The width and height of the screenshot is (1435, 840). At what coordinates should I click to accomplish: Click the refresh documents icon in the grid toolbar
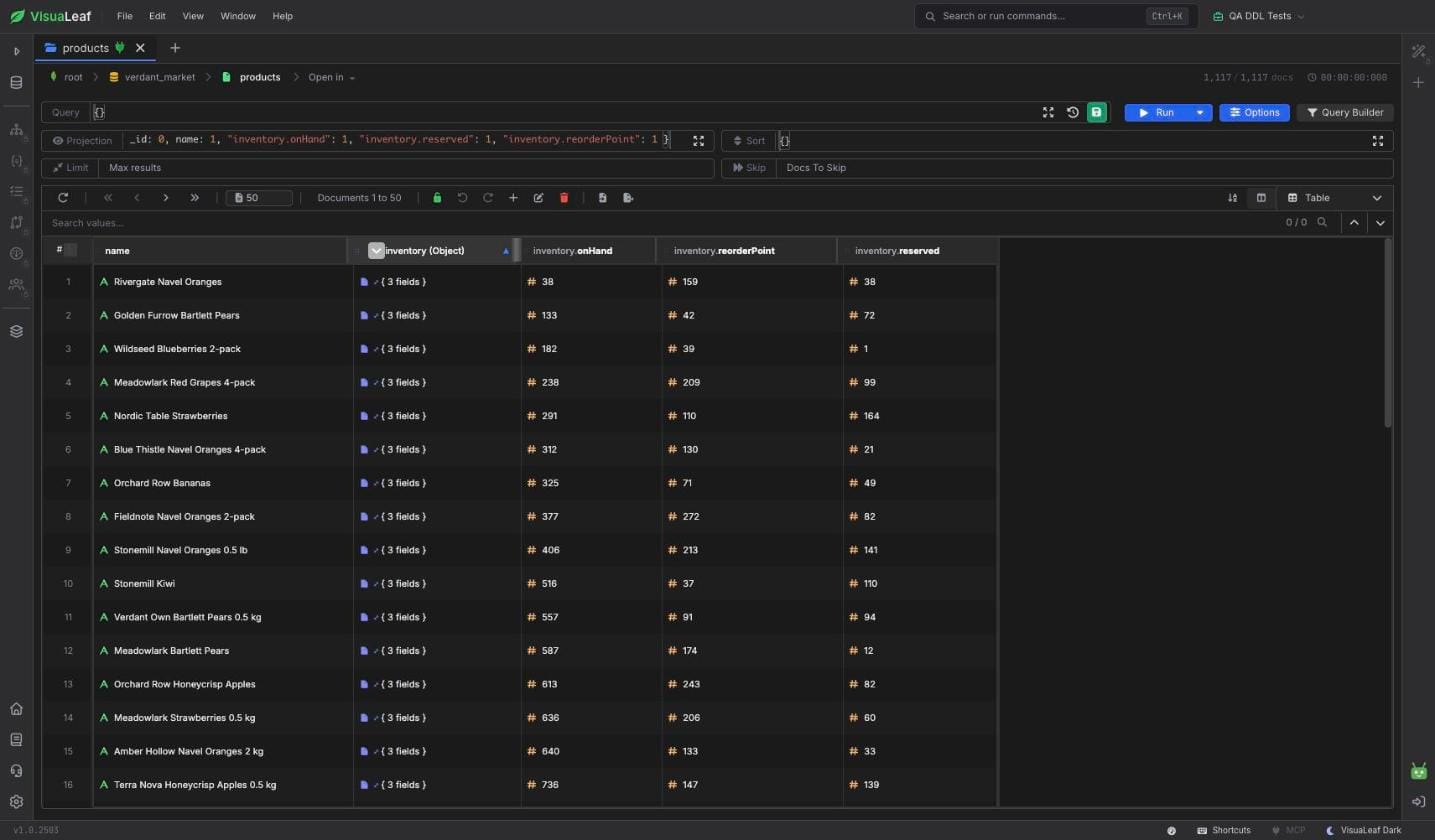coord(63,198)
